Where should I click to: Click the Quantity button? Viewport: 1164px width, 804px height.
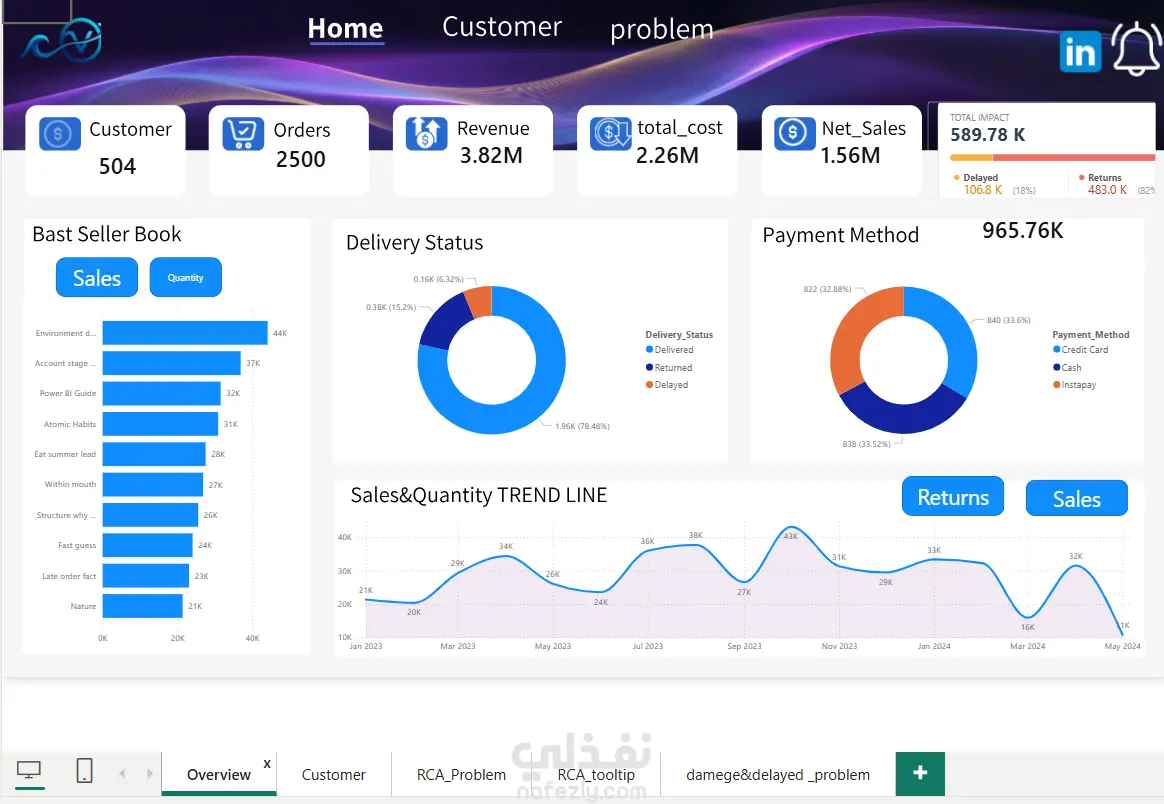tap(186, 278)
